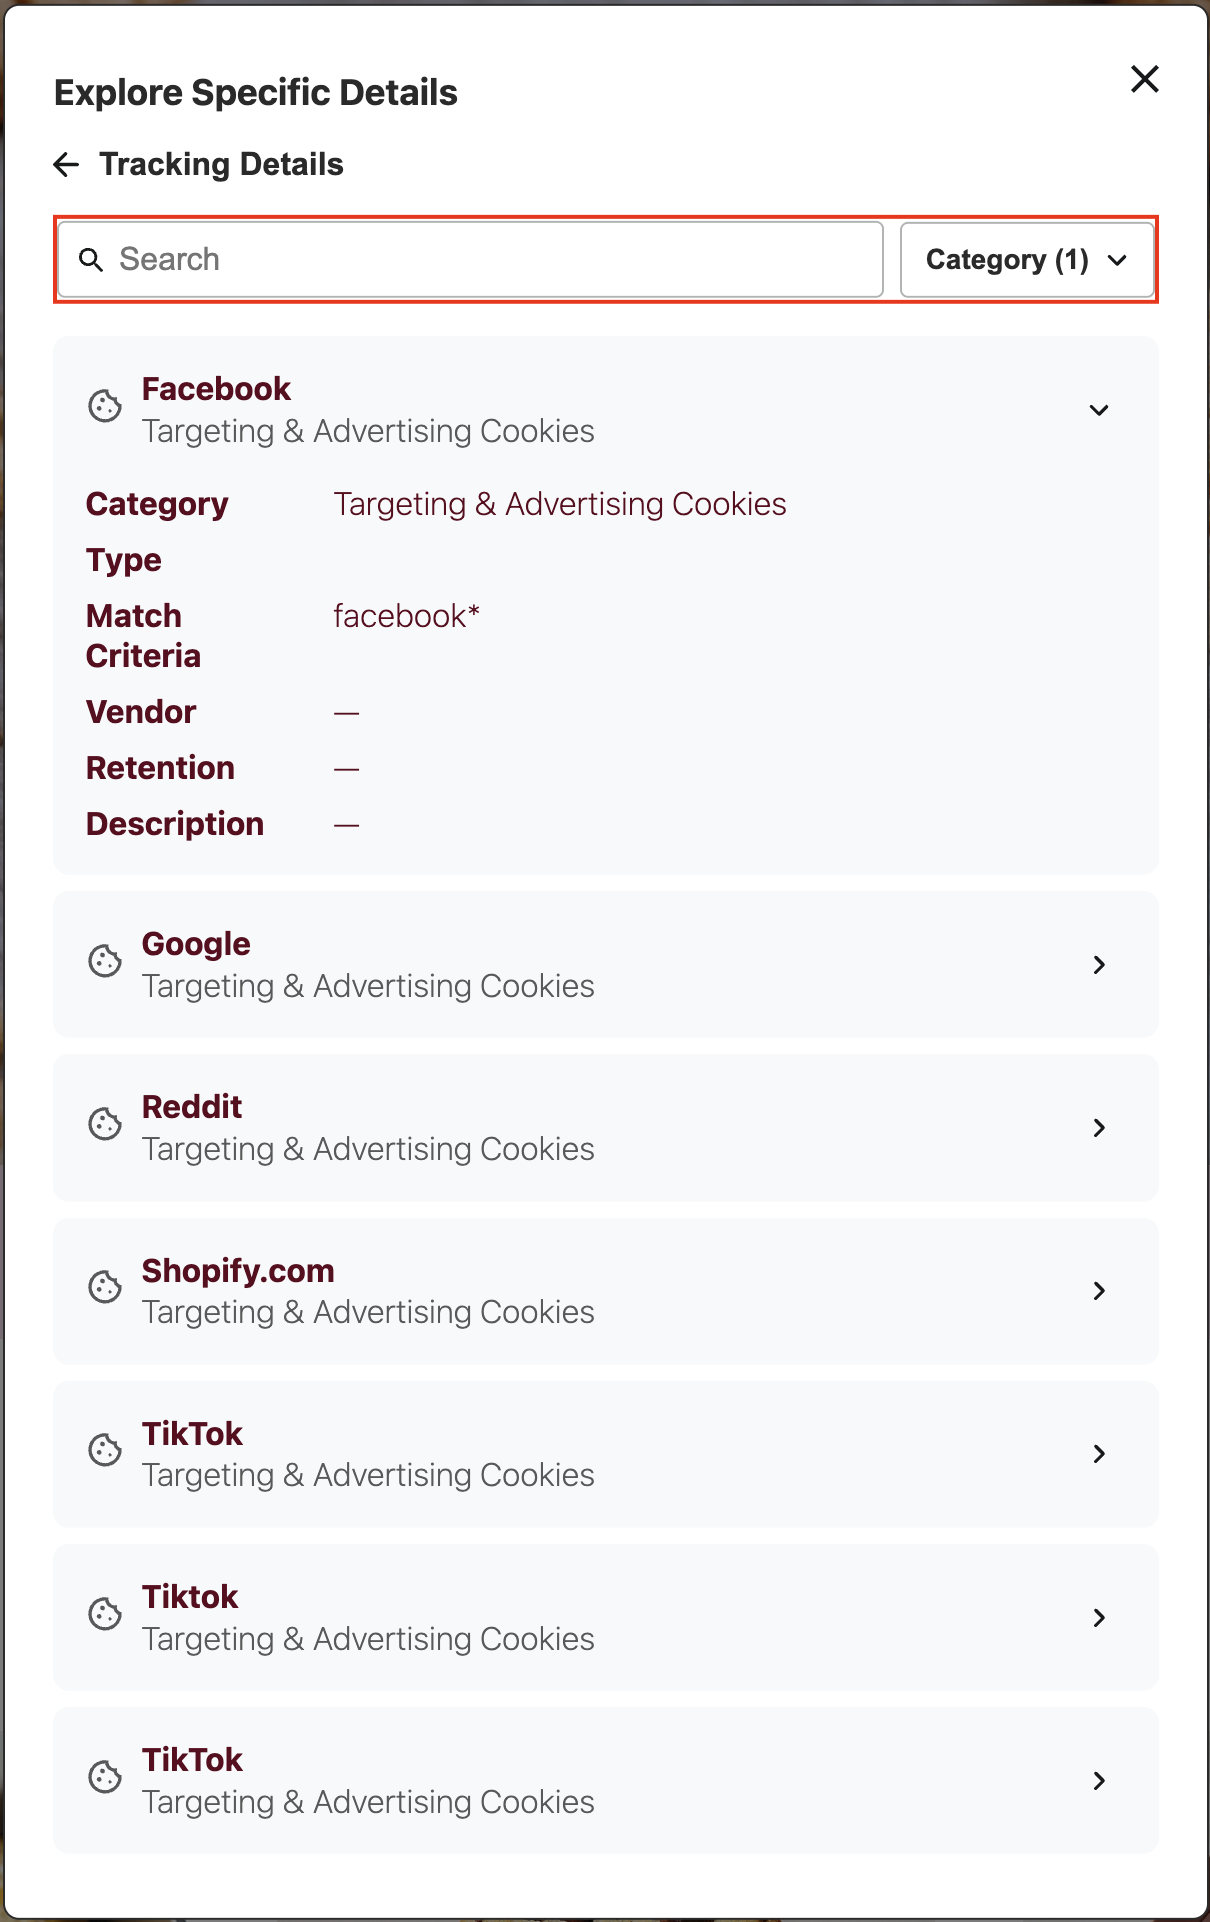Expand the Shopify.com cookie entry
1210x1922 pixels.
1099,1291
